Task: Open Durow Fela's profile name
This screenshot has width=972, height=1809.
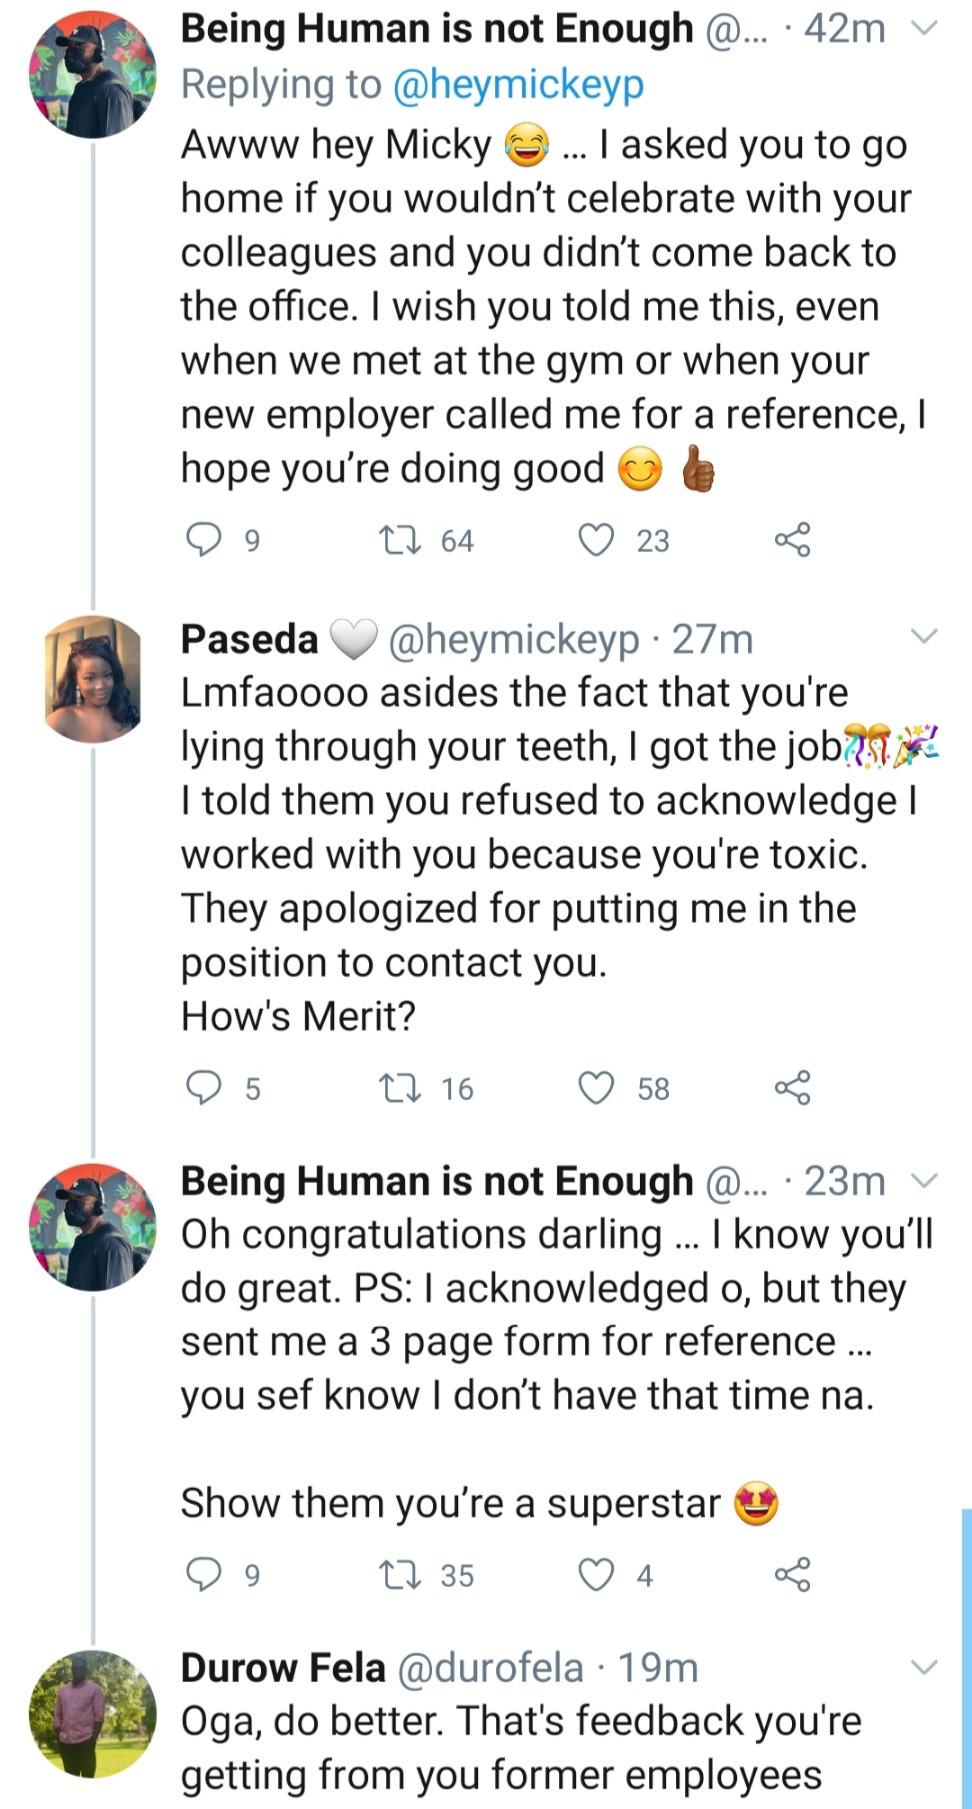Action: coord(282,1668)
